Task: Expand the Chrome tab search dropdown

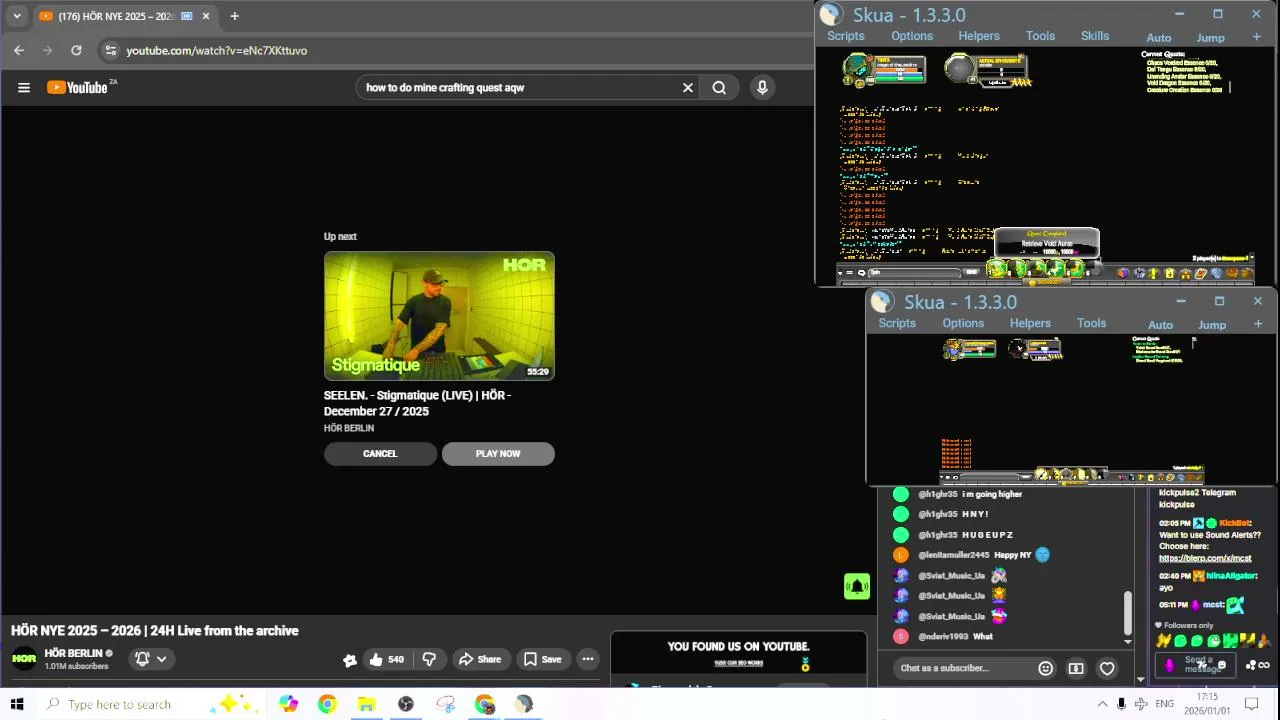Action: point(16,16)
